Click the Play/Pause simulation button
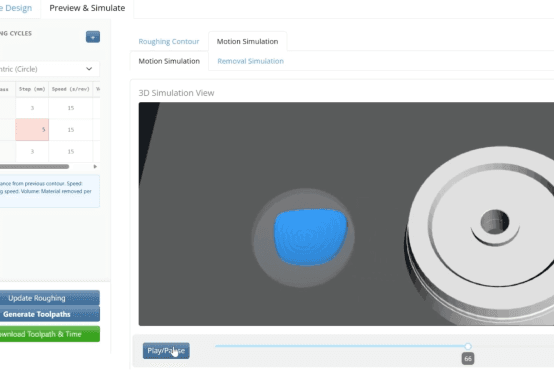 [166, 351]
